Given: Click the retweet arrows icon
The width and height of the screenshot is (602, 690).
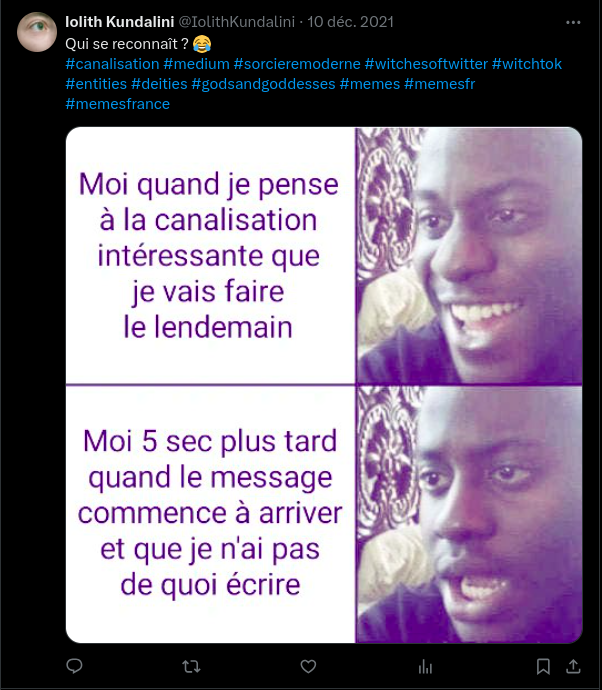Looking at the screenshot, I should (x=191, y=667).
